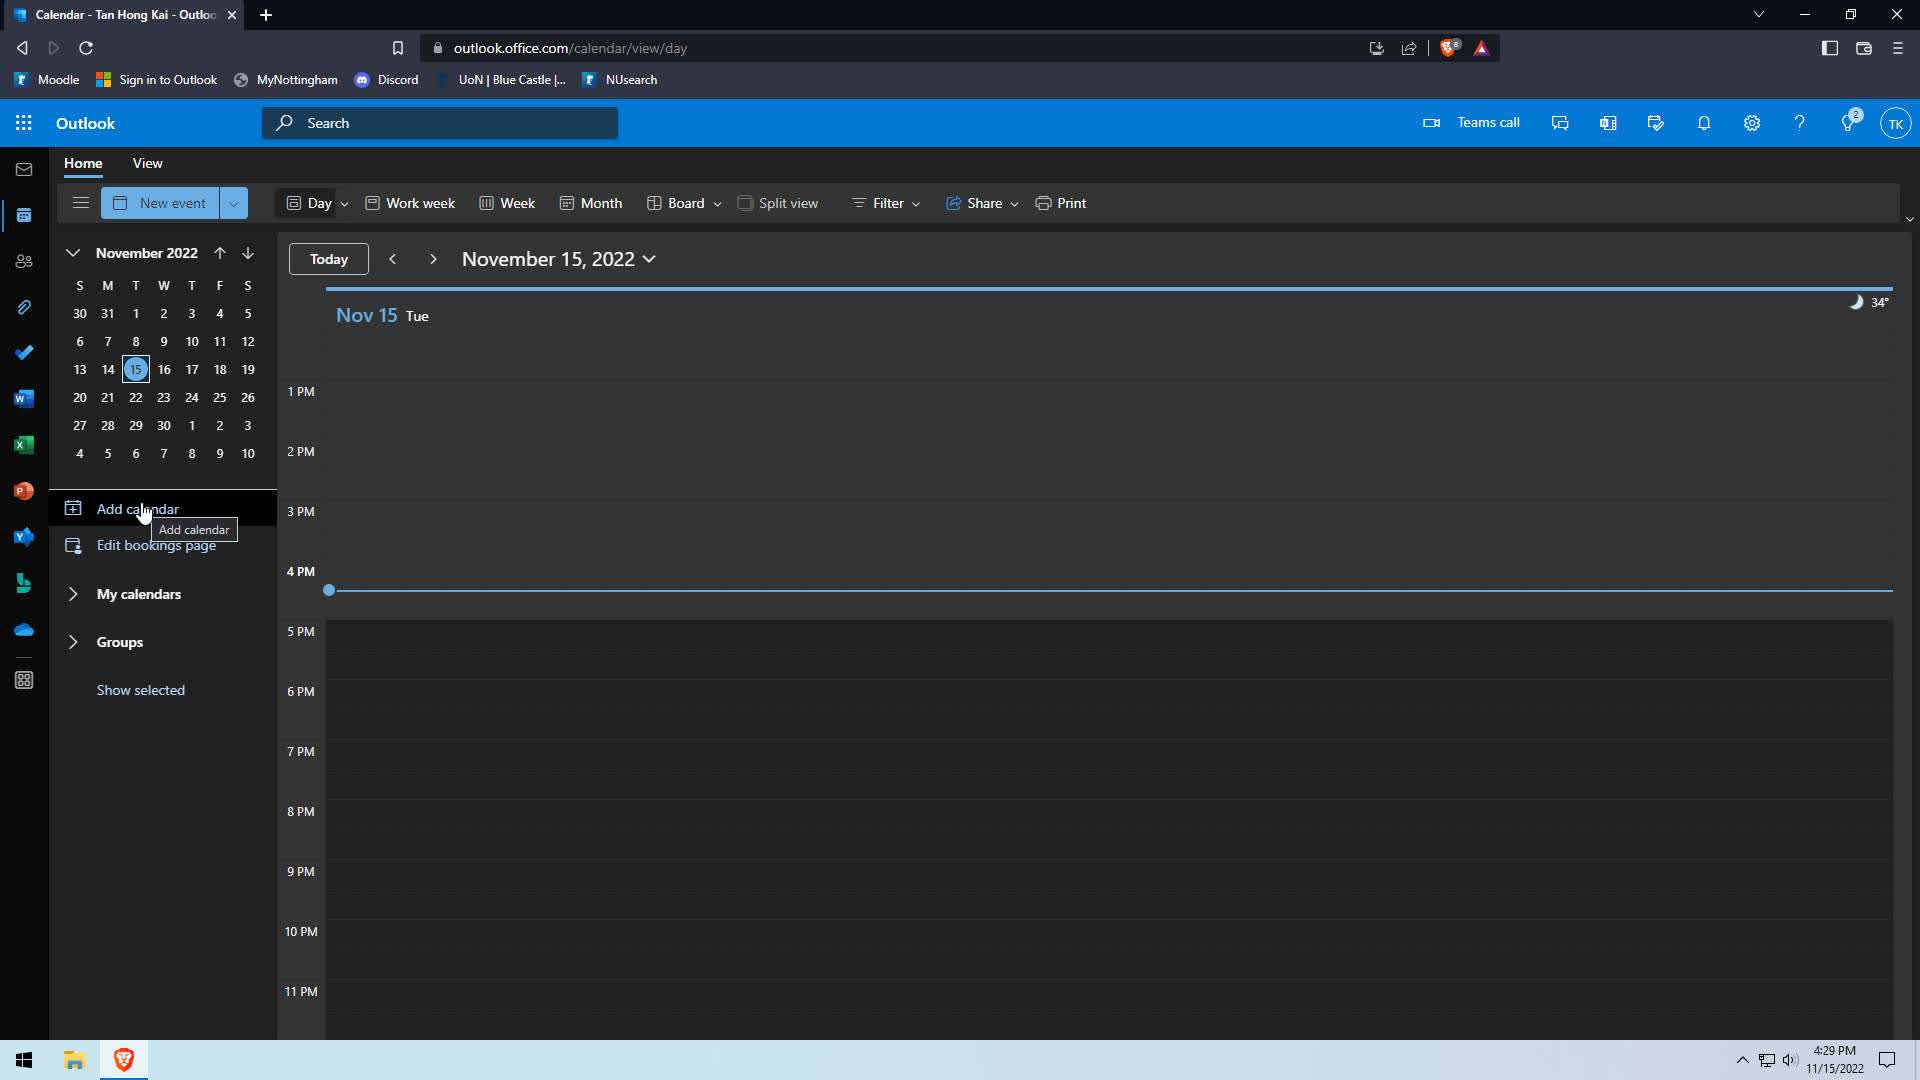1920x1080 pixels.
Task: Open Outlook settings gear
Action: click(1752, 123)
